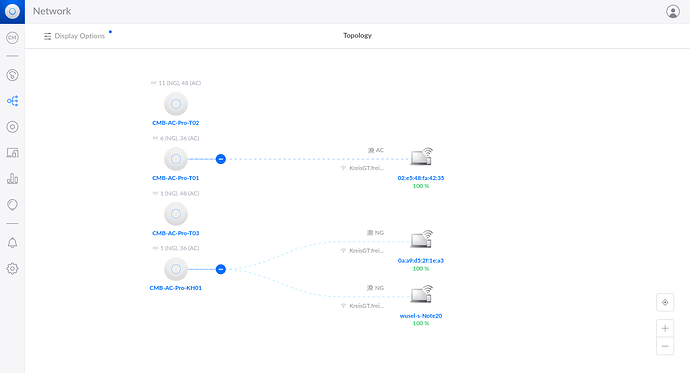Collapse clients of CMB-AC-Pro-T01

point(221,159)
